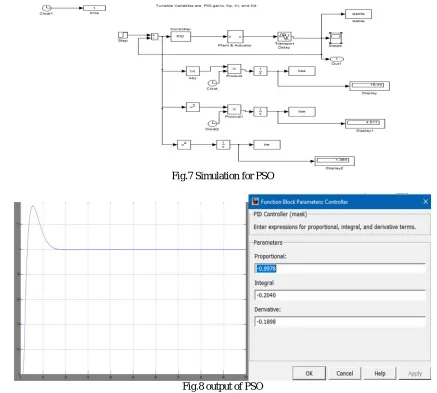
Task: Select the ise To Workspace block
Action: pos(267,145)
